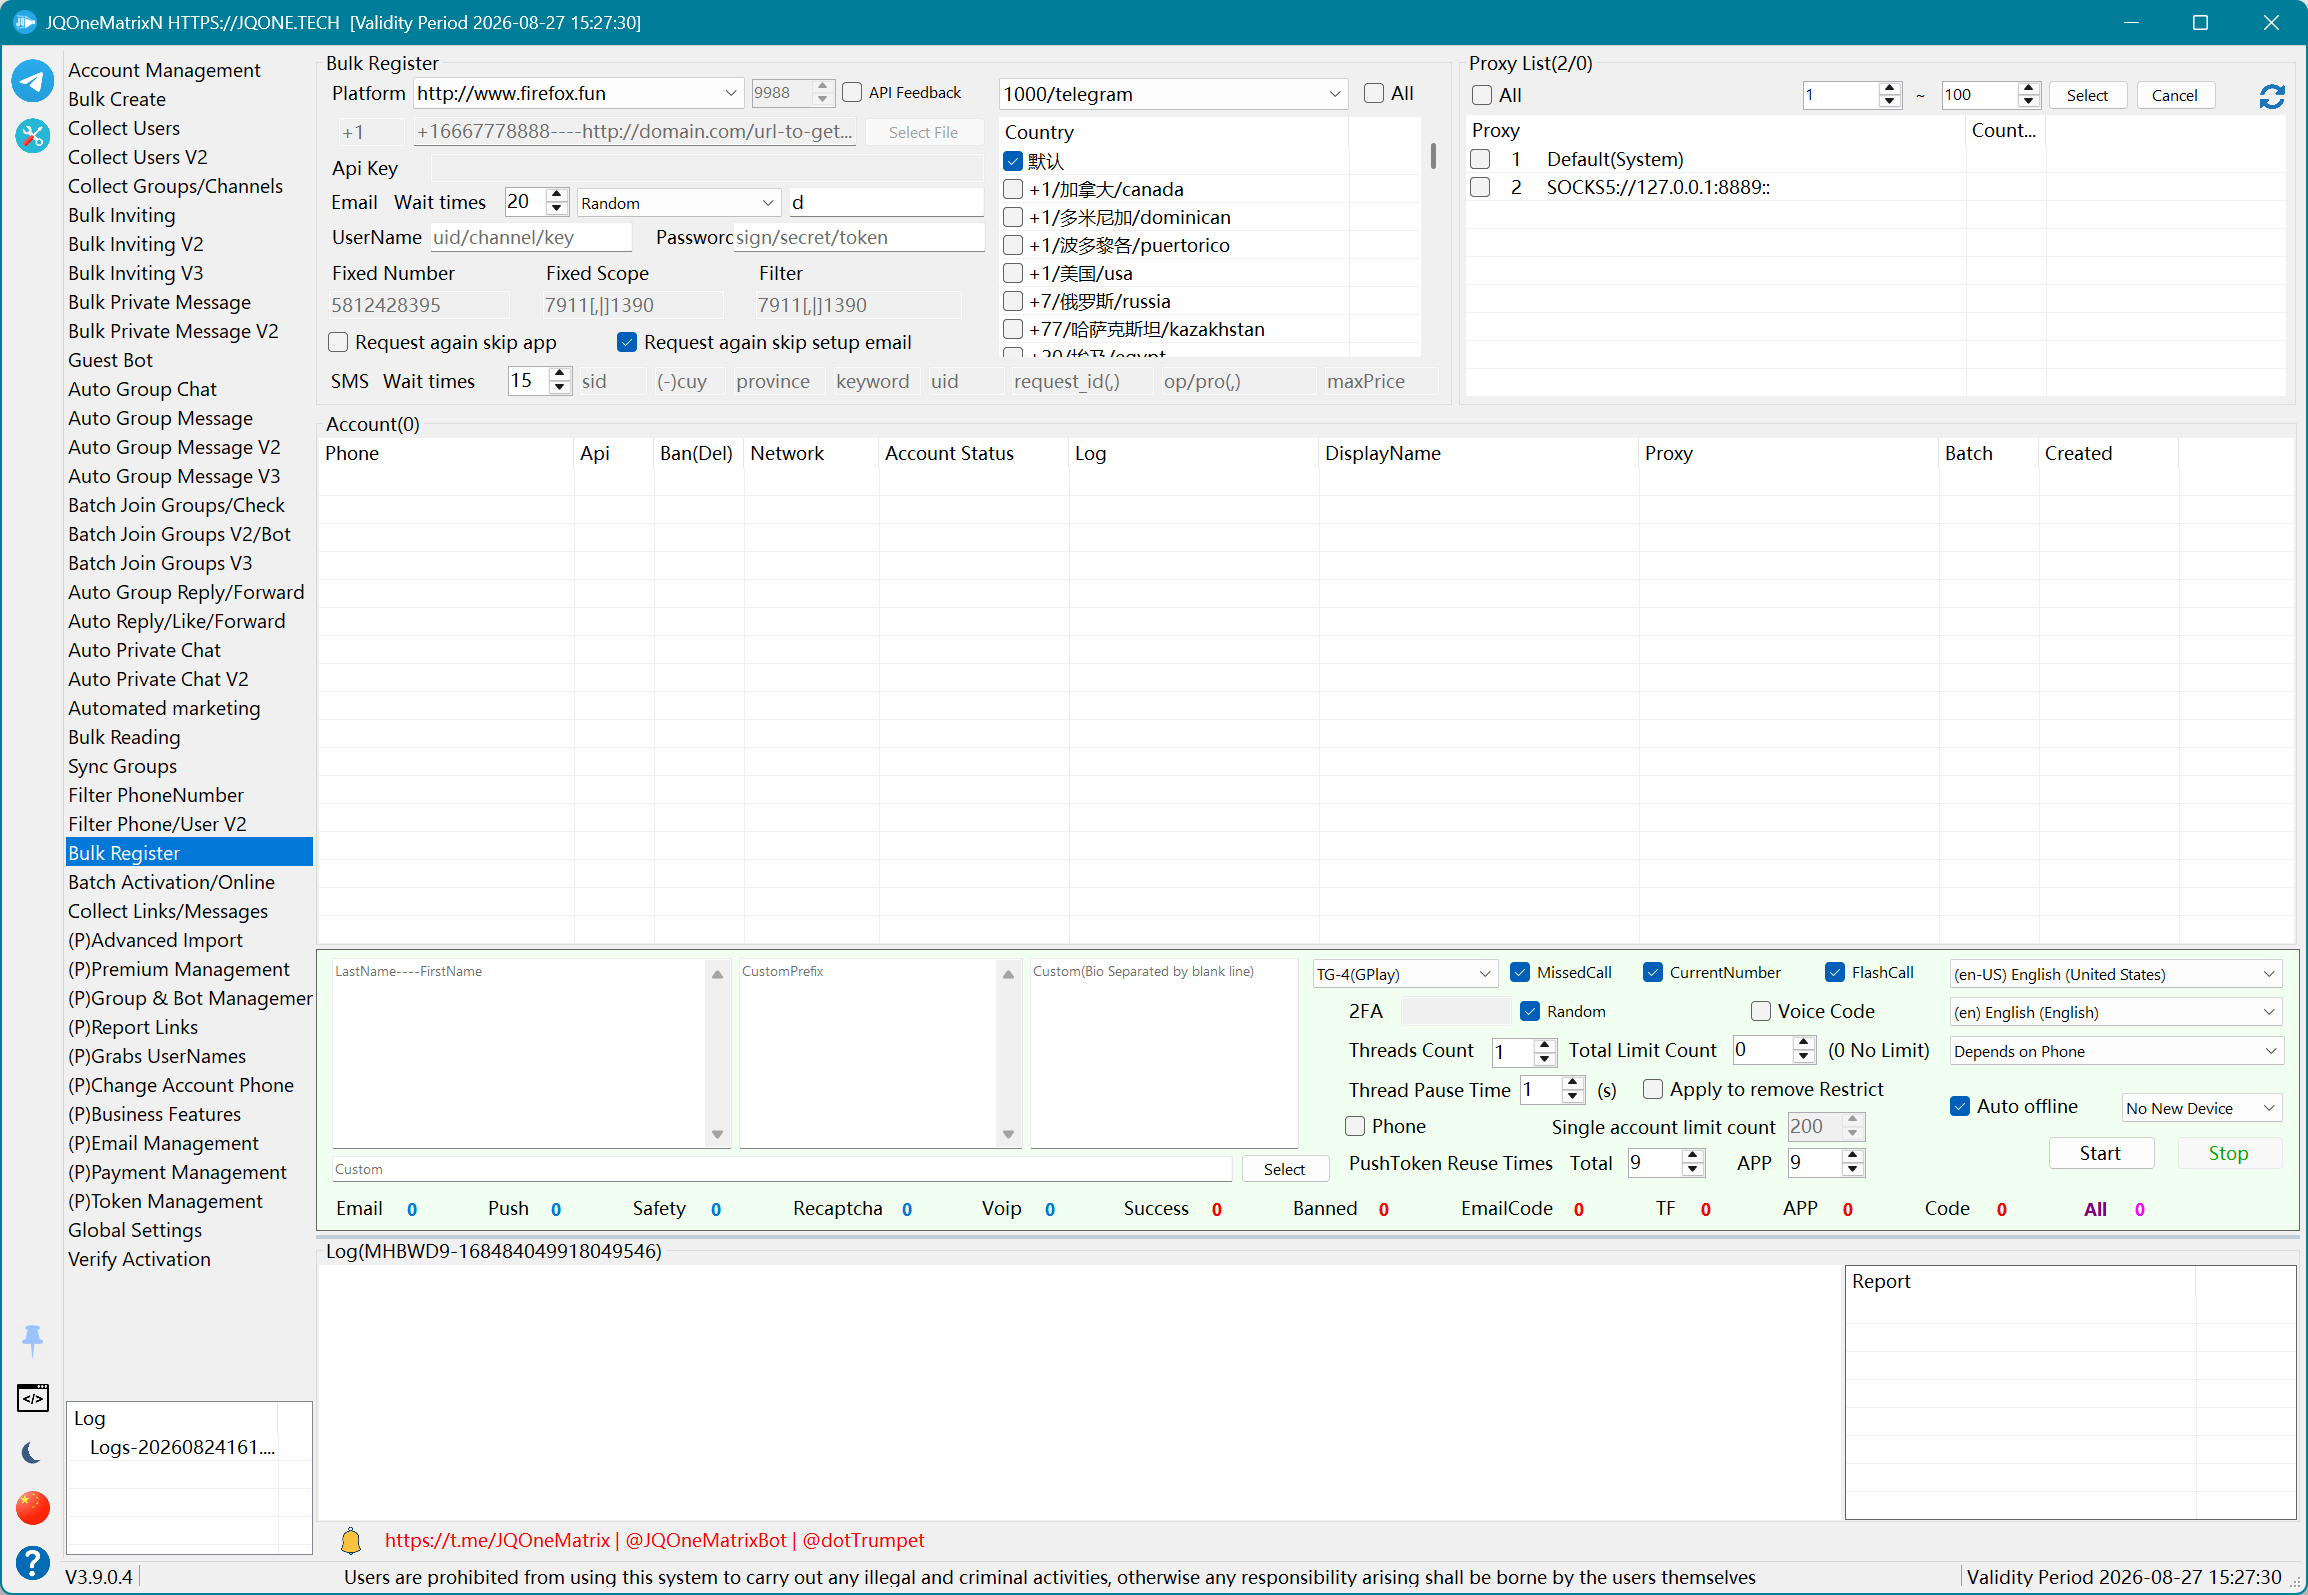Viewport: 2308px width, 1595px height.
Task: Click the JQOneMatrixN app logo in title bar
Action: pos(24,22)
